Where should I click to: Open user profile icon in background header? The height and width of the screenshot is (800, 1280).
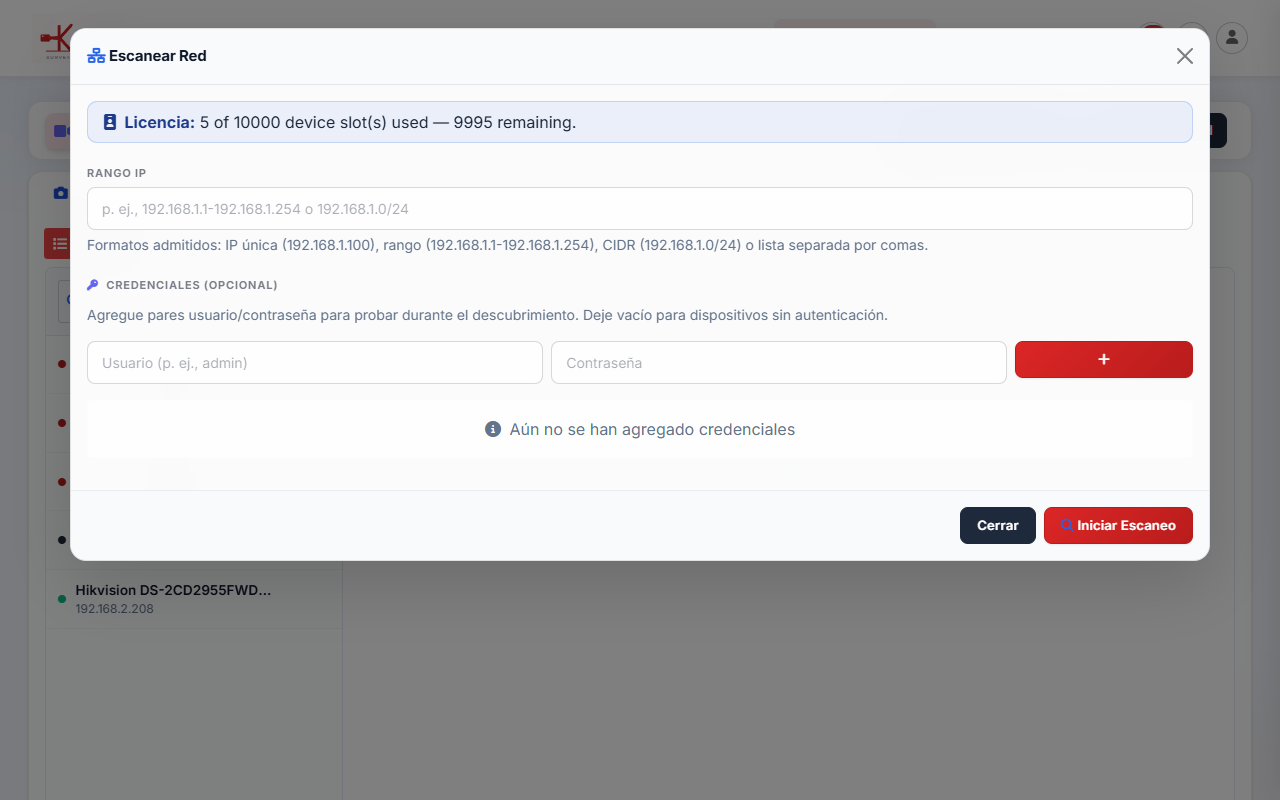pyautogui.click(x=1232, y=38)
